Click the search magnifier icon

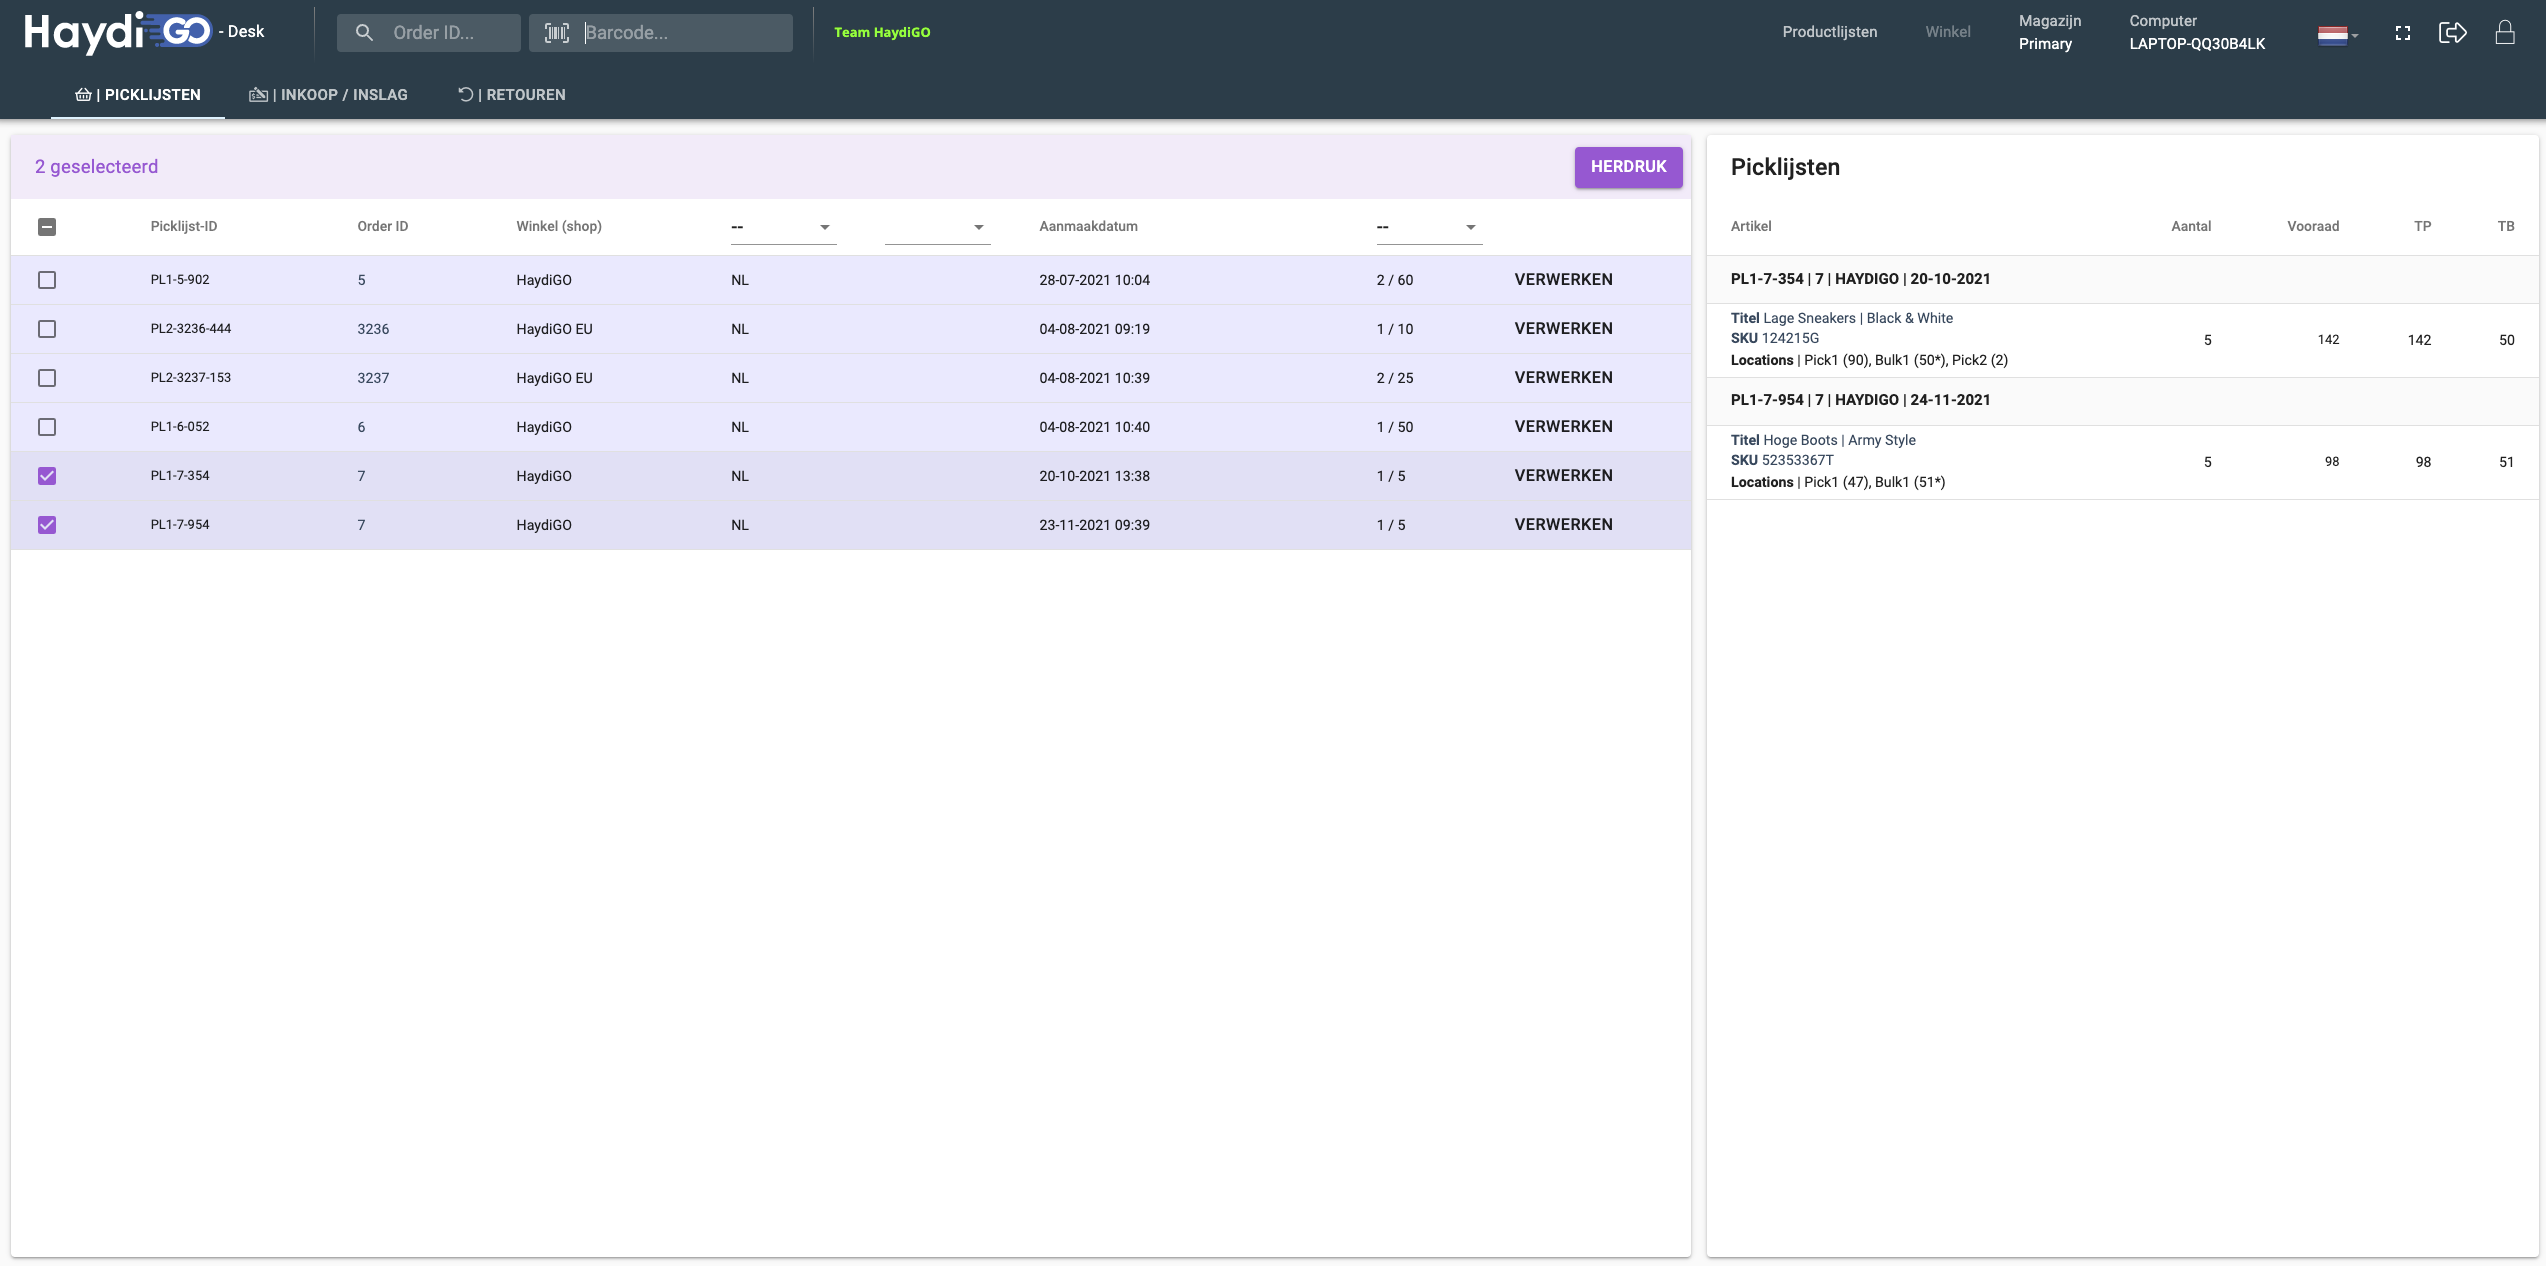(x=364, y=33)
